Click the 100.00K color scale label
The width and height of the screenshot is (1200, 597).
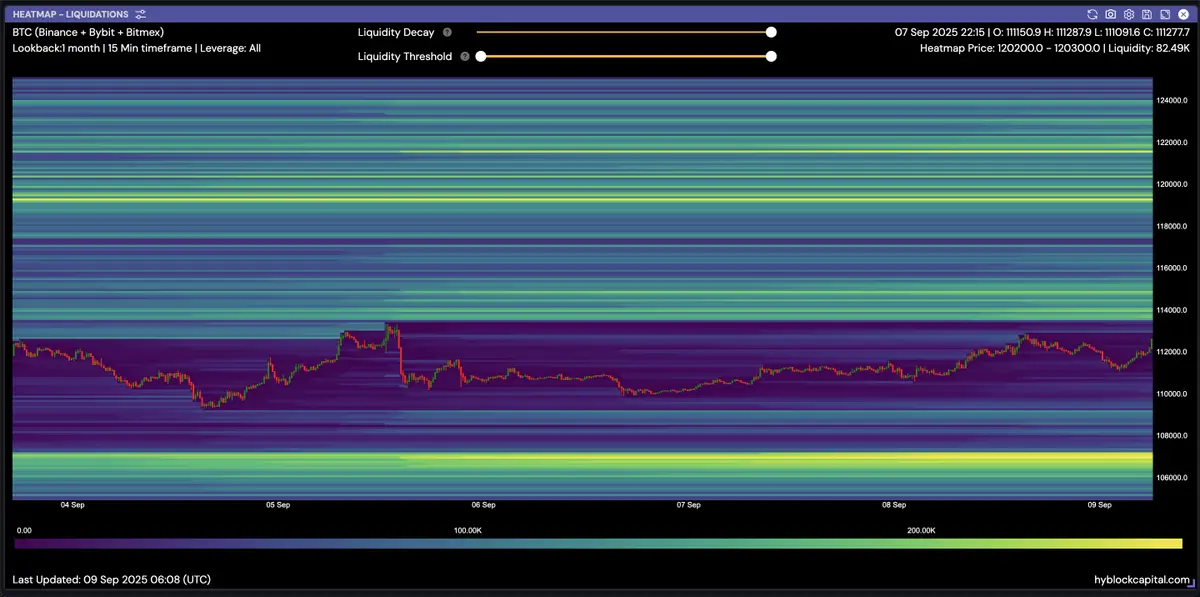tap(468, 530)
